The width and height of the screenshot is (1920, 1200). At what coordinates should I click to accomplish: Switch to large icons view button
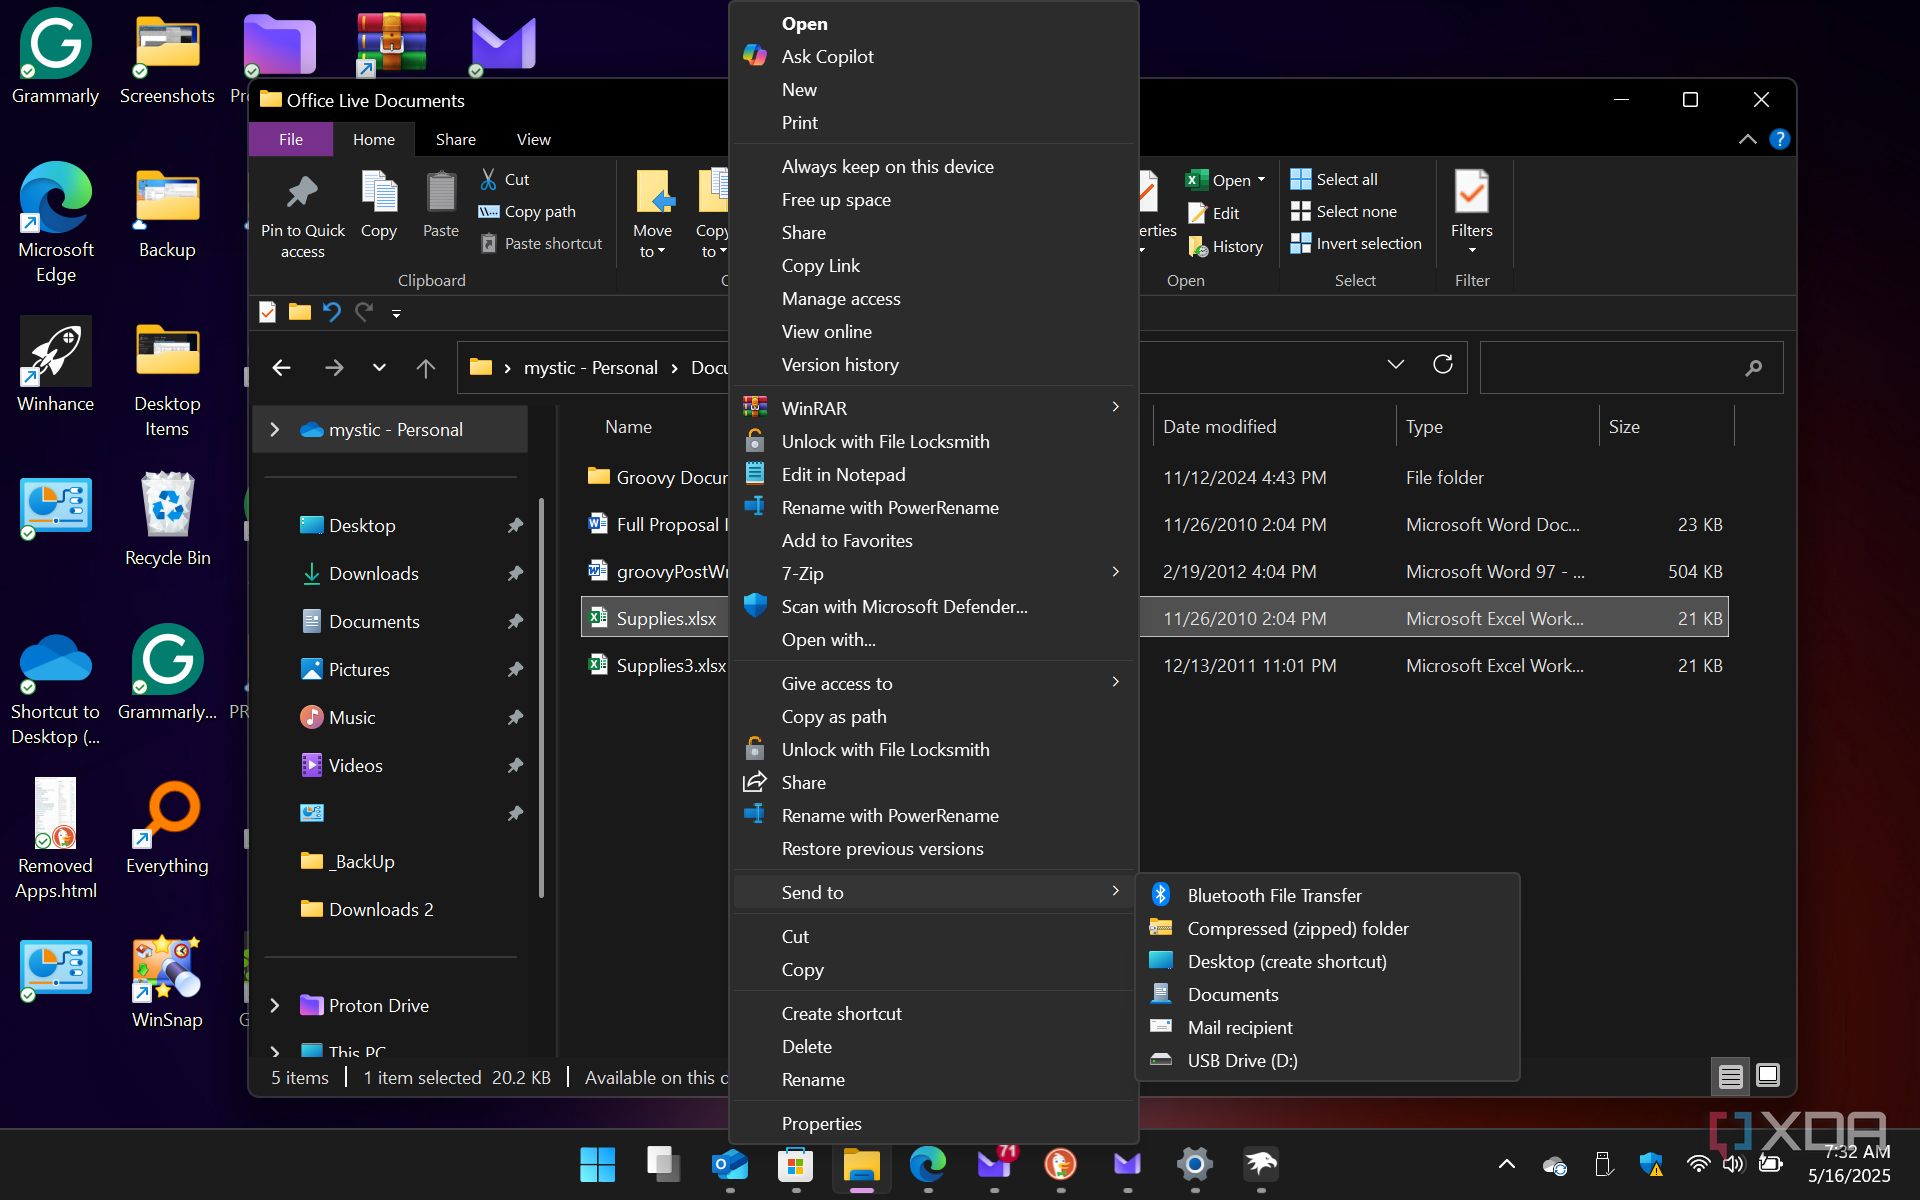tap(1768, 1075)
